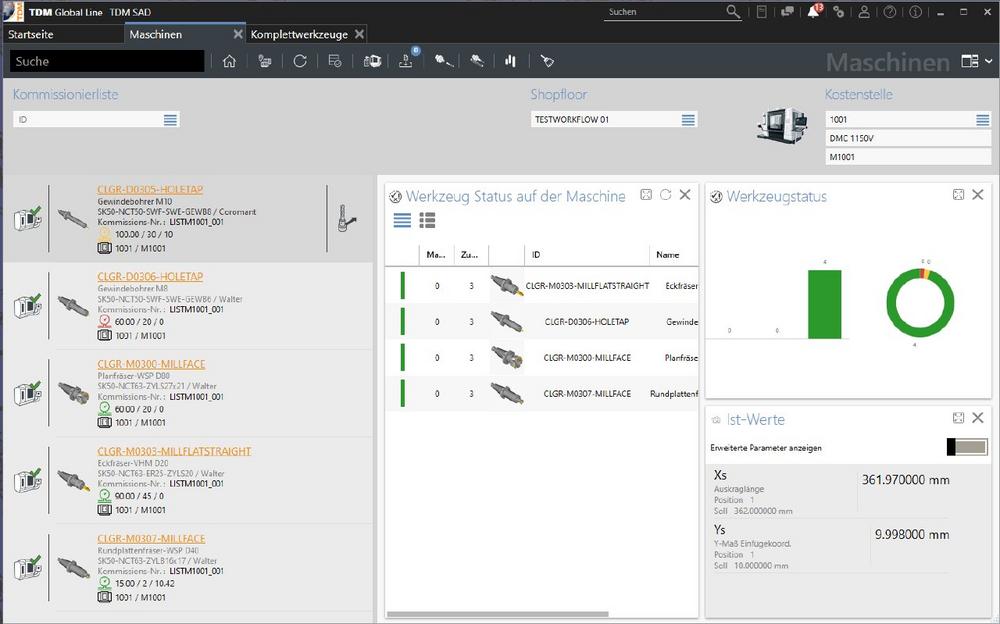1000x624 pixels.
Task: Click the list-with-clock toolbar icon
Action: tap(335, 61)
